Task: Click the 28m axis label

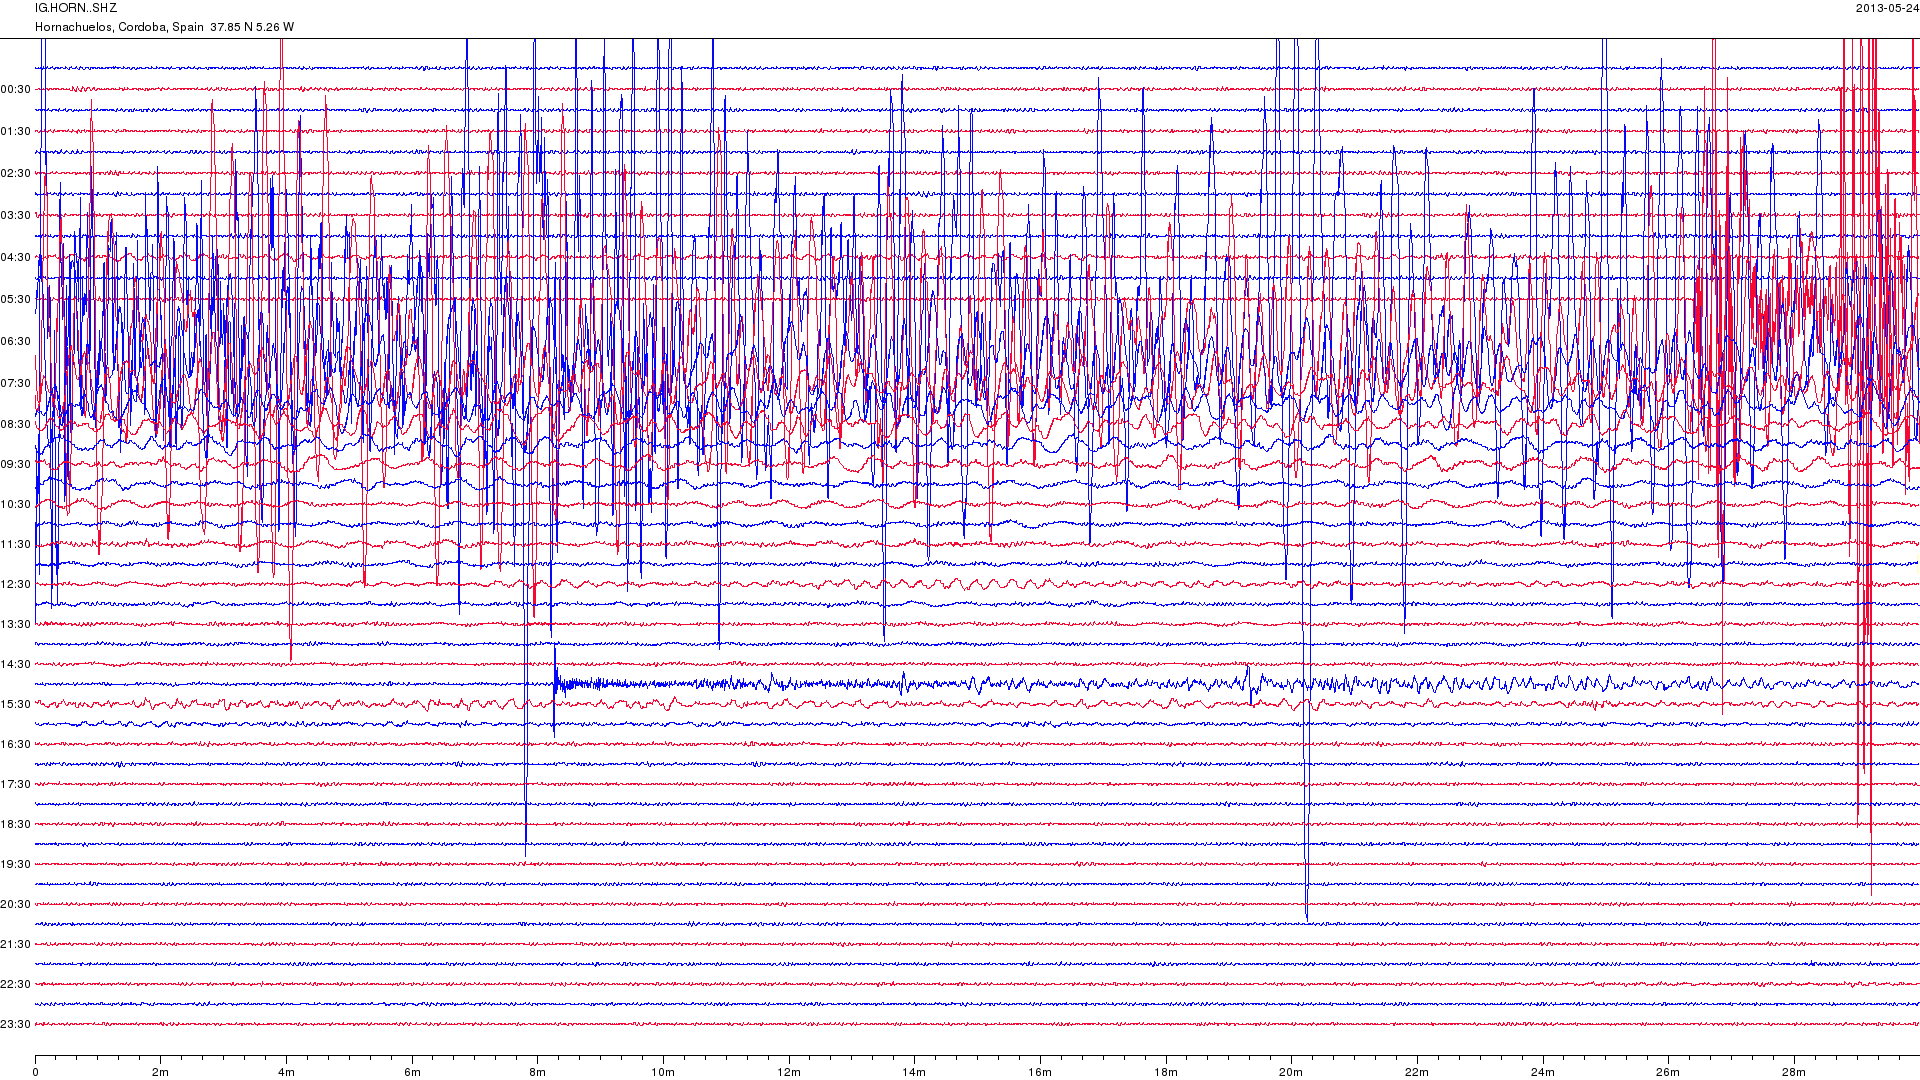Action: [1794, 1073]
